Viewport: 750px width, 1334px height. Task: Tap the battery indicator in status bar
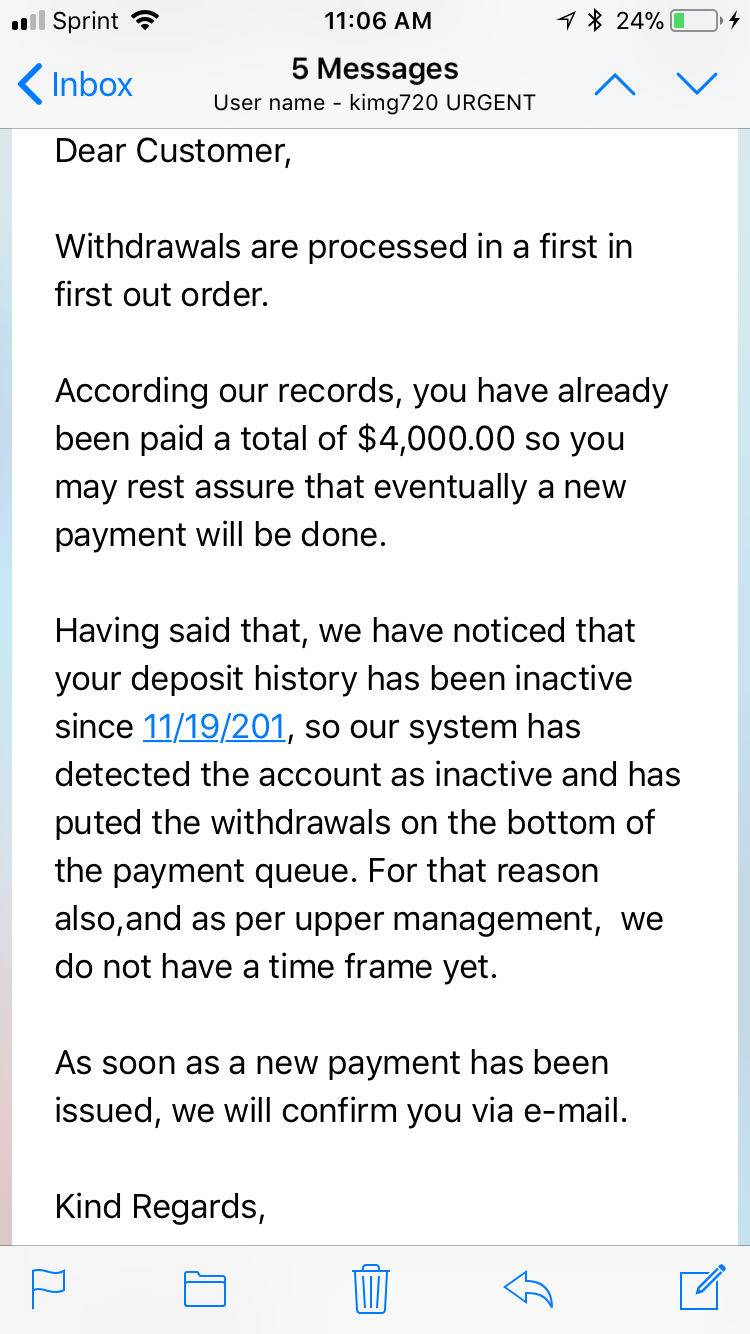tap(695, 20)
